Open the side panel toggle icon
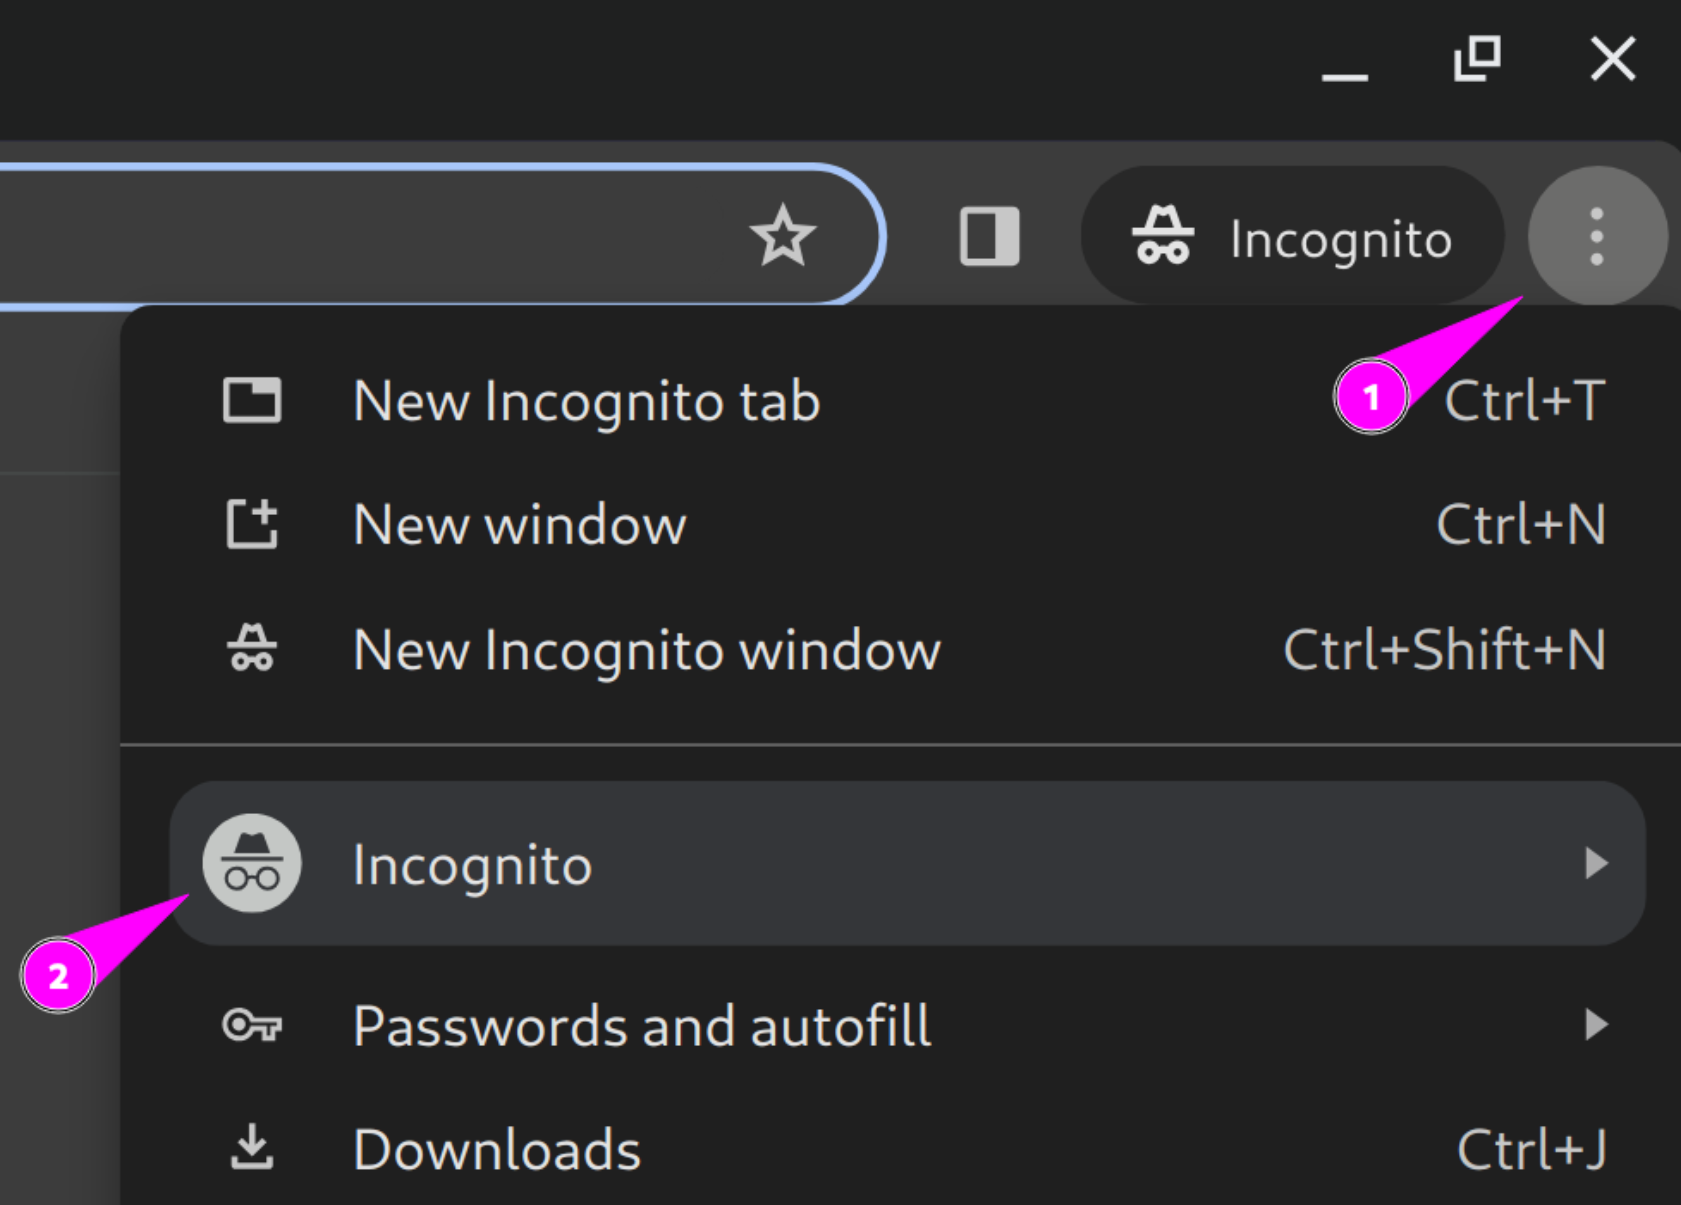Image resolution: width=1681 pixels, height=1205 pixels. (x=989, y=236)
